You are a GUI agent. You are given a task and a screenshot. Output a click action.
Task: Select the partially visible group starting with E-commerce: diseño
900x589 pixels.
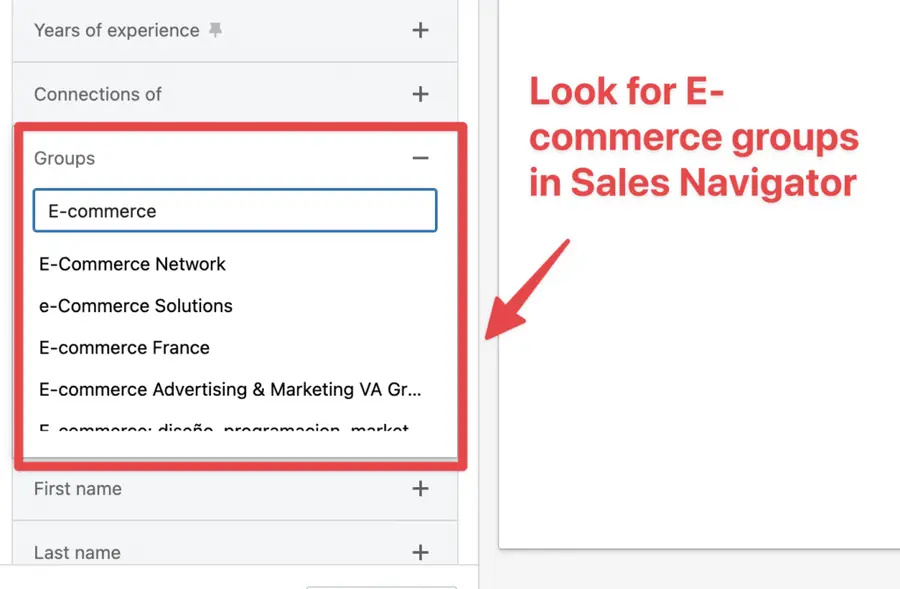pyautogui.click(x=224, y=428)
